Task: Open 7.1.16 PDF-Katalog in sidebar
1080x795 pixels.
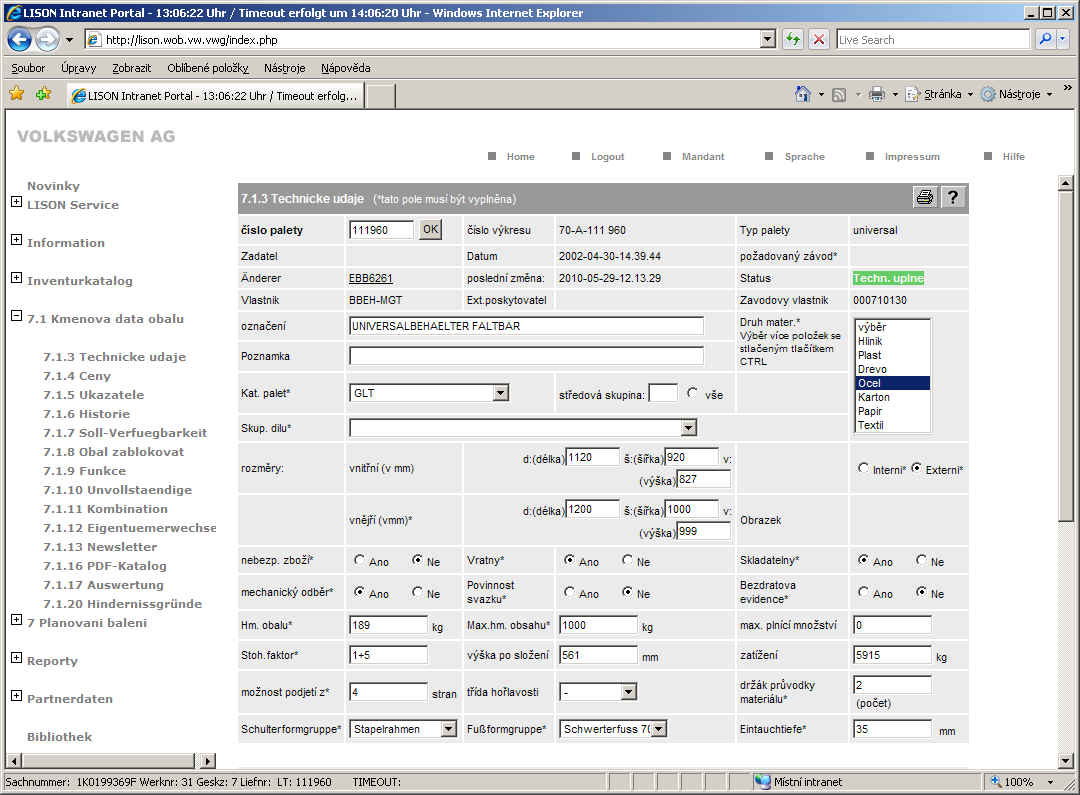Action: [105, 566]
